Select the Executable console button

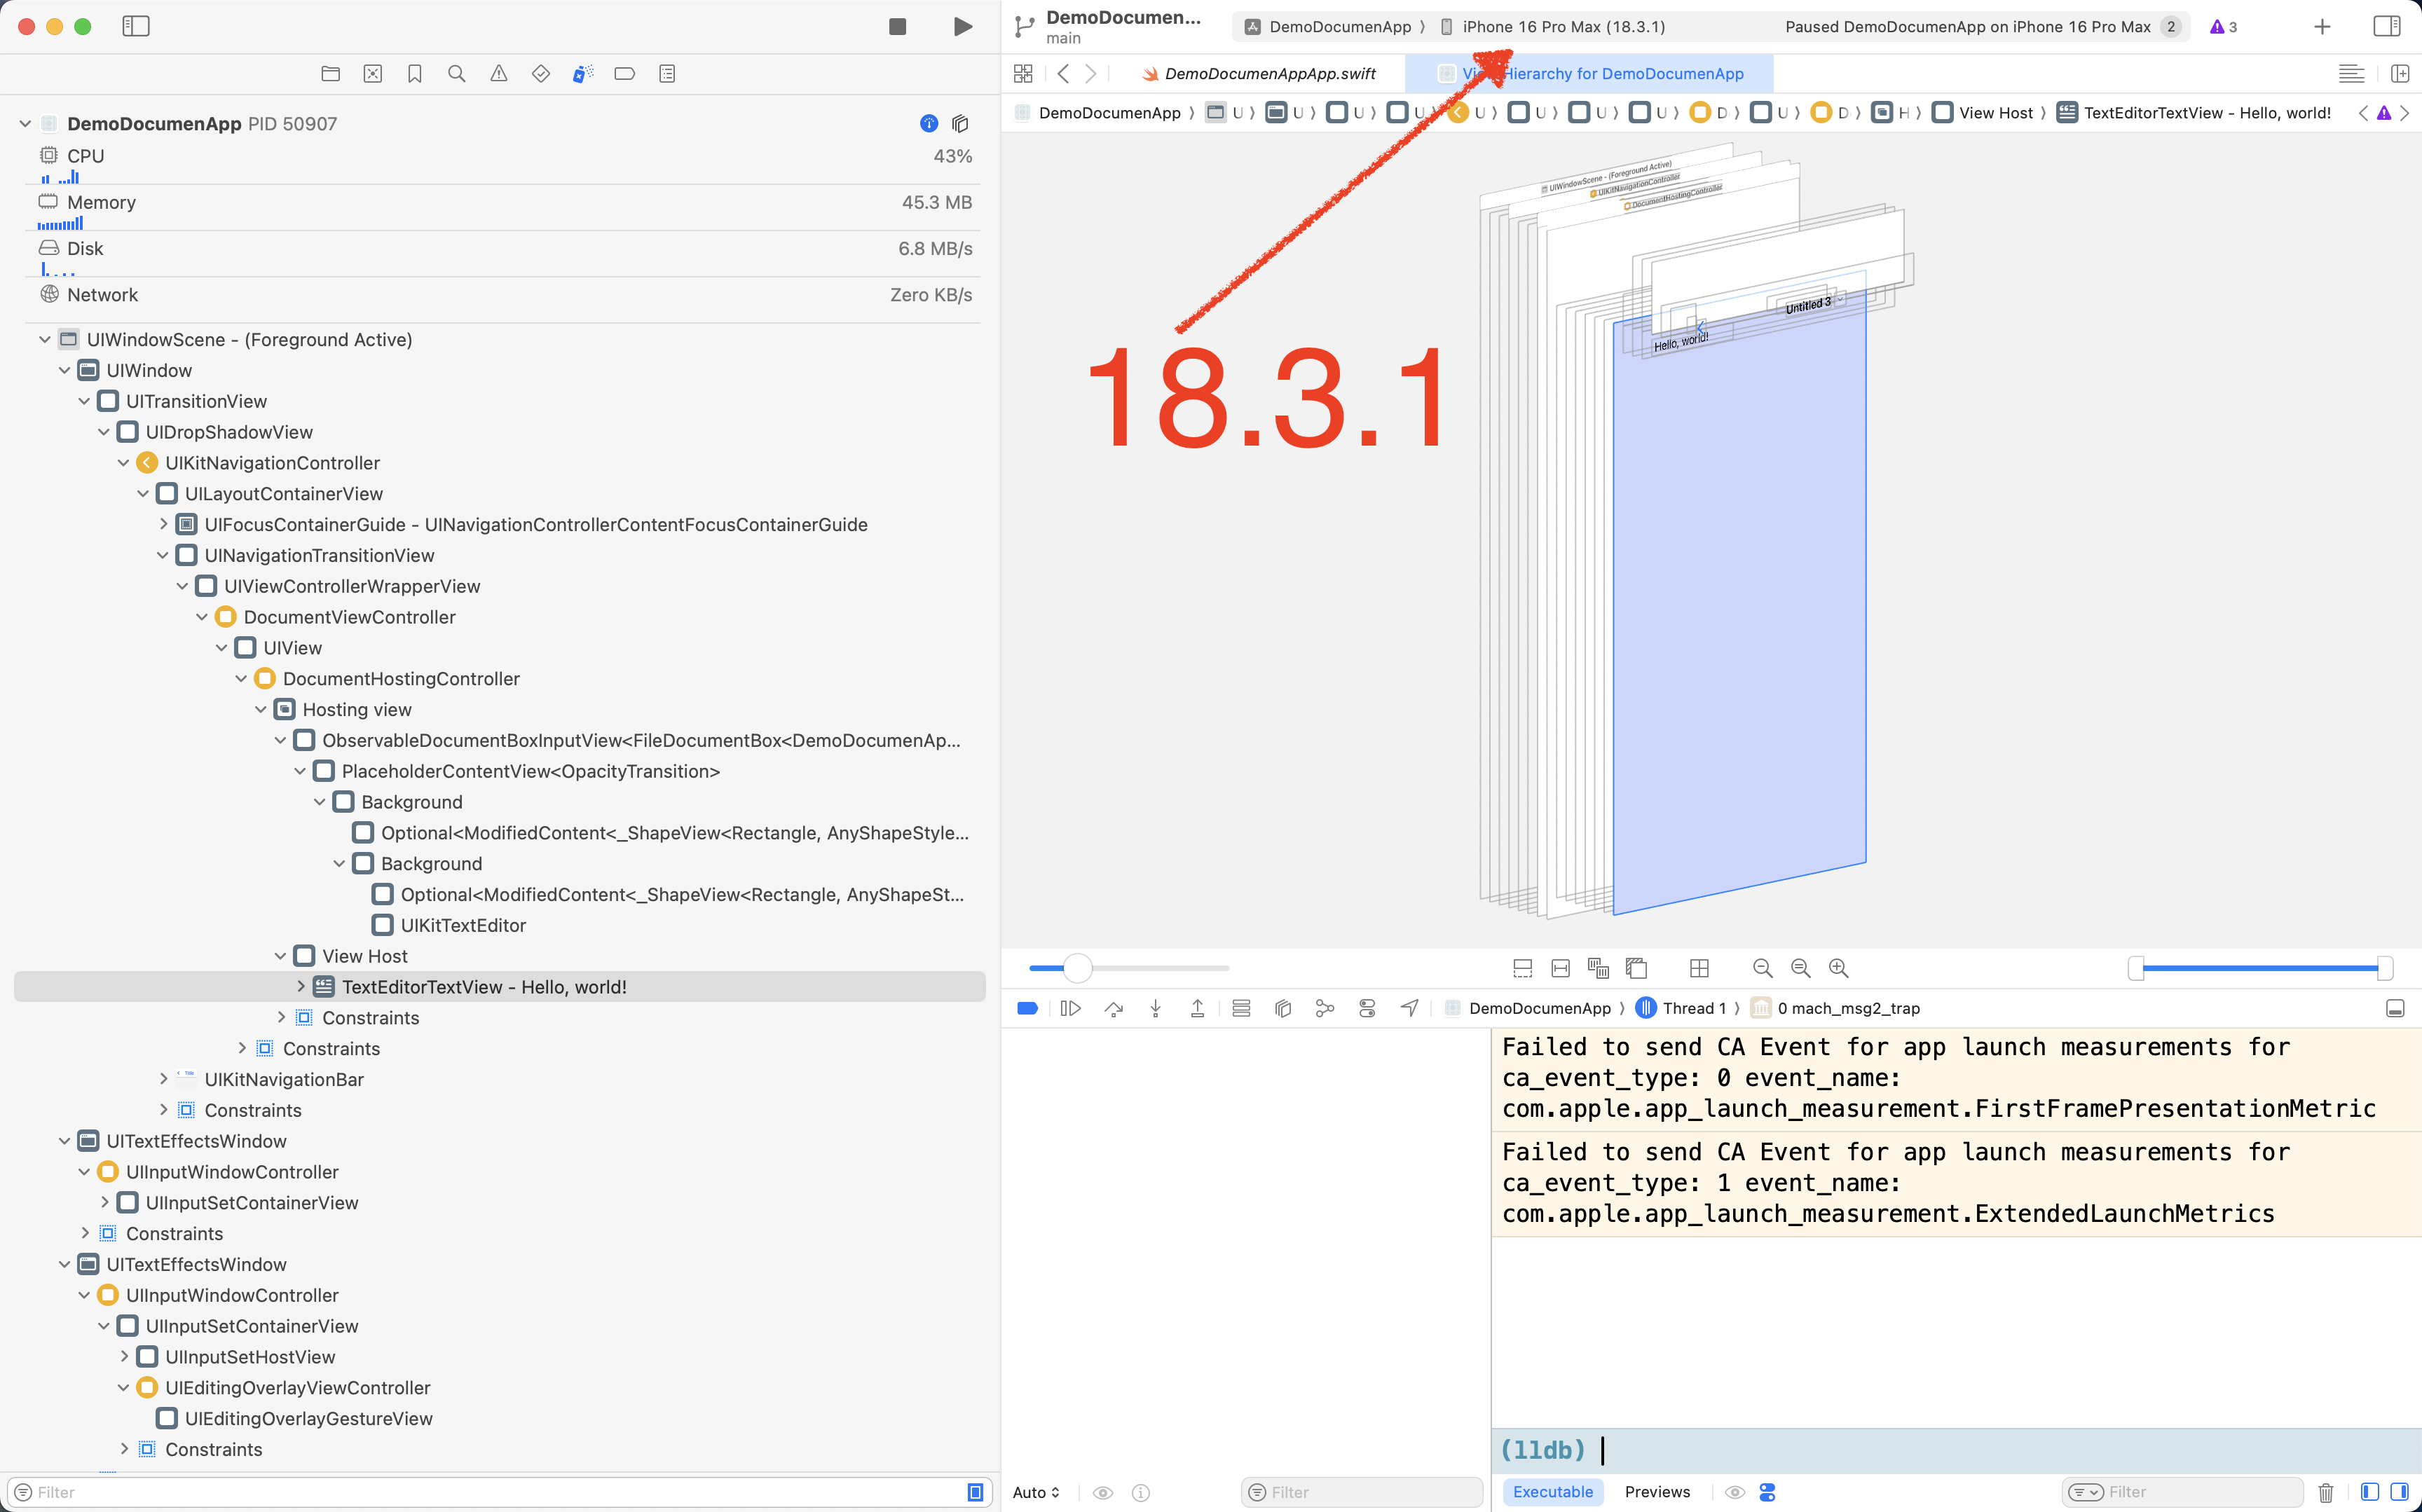[x=1552, y=1492]
